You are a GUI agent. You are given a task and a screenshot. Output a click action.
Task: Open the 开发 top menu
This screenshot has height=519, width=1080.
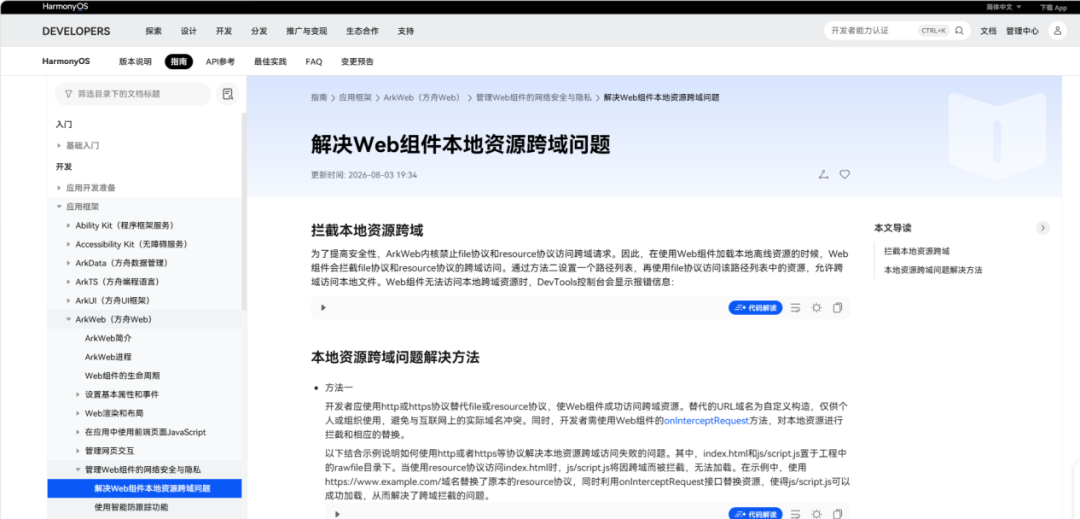pos(224,31)
